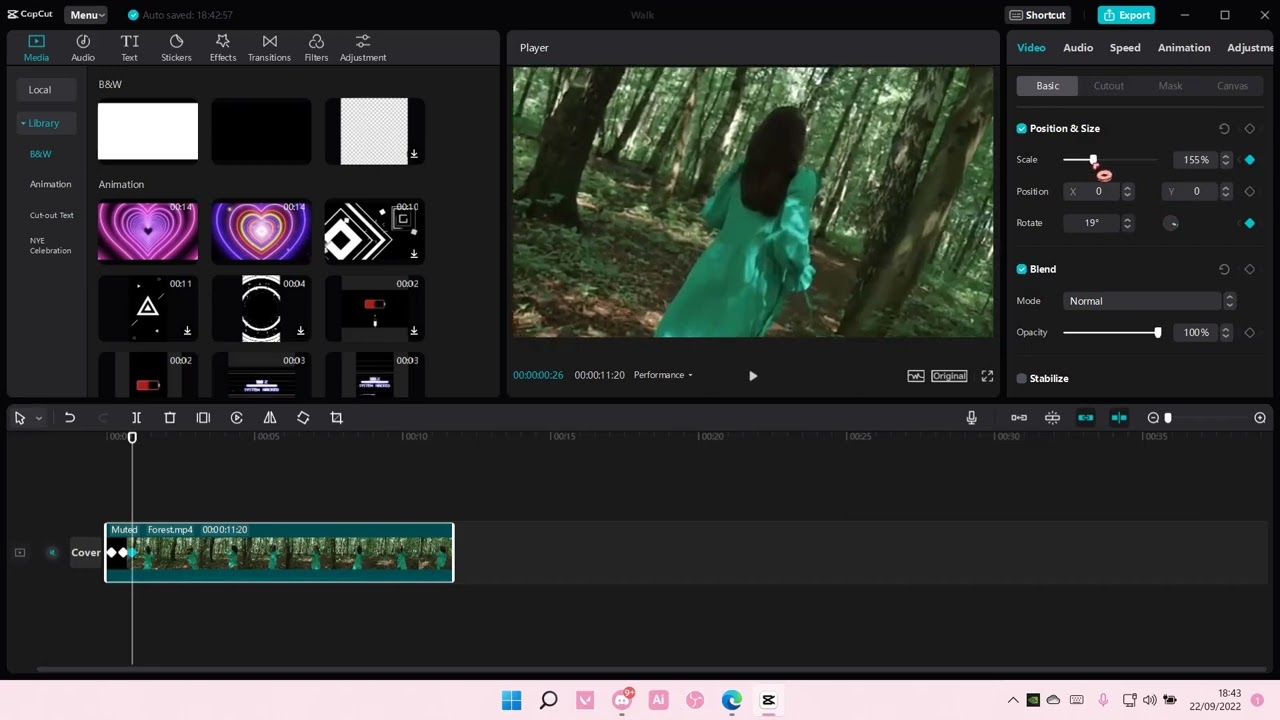The height and width of the screenshot is (720, 1280).
Task: Play the video preview
Action: coord(753,376)
